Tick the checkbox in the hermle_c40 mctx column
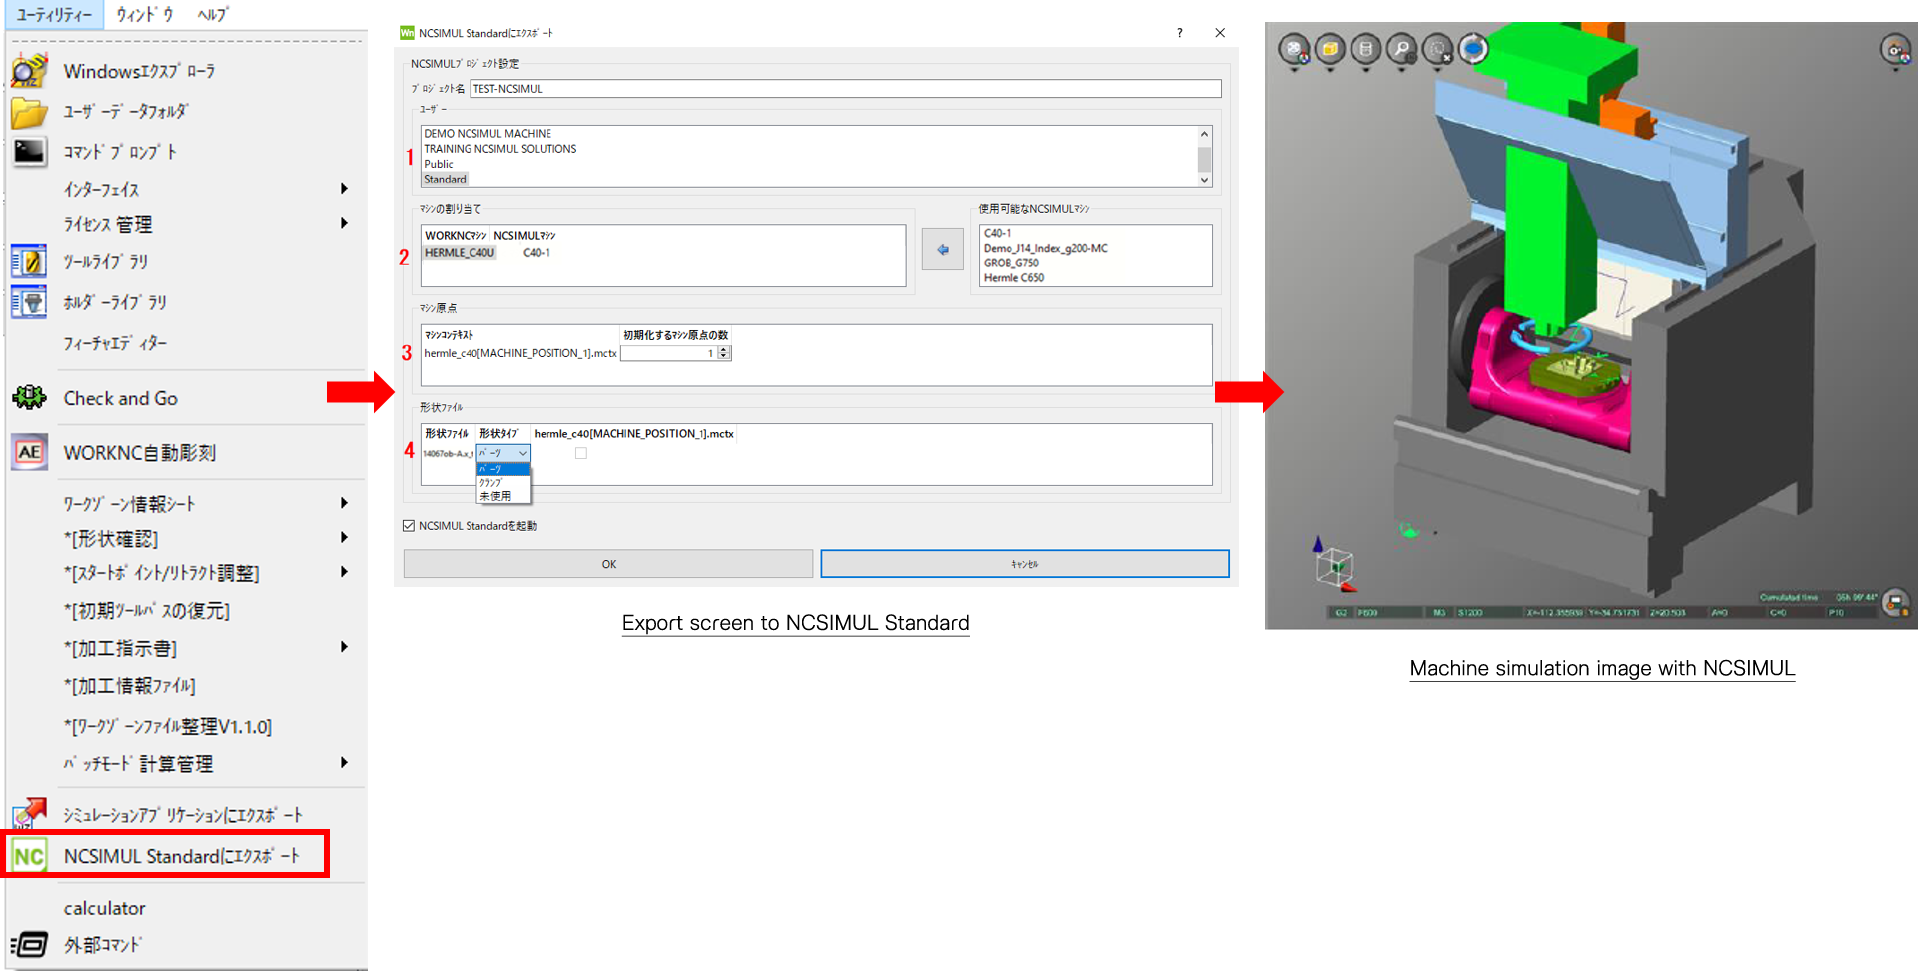Viewport: 1918px width, 971px height. 581,454
